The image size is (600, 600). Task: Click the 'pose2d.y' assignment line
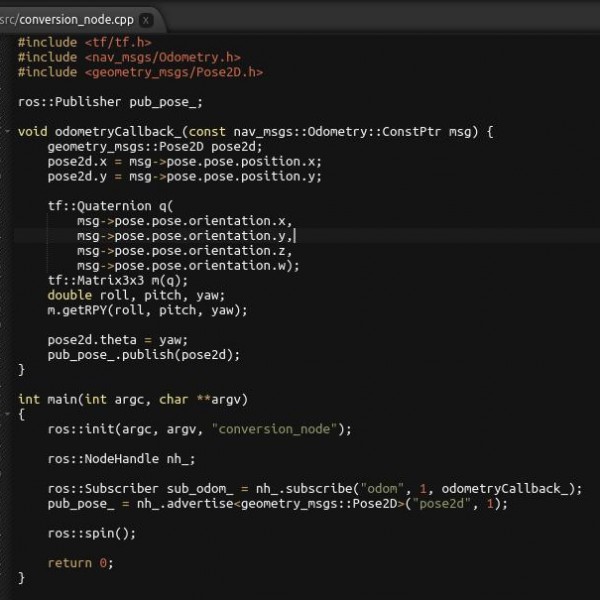click(184, 176)
